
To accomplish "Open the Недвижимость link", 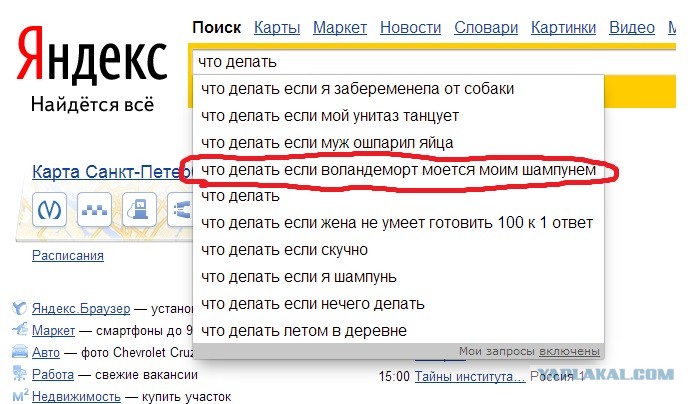I will coord(76,397).
